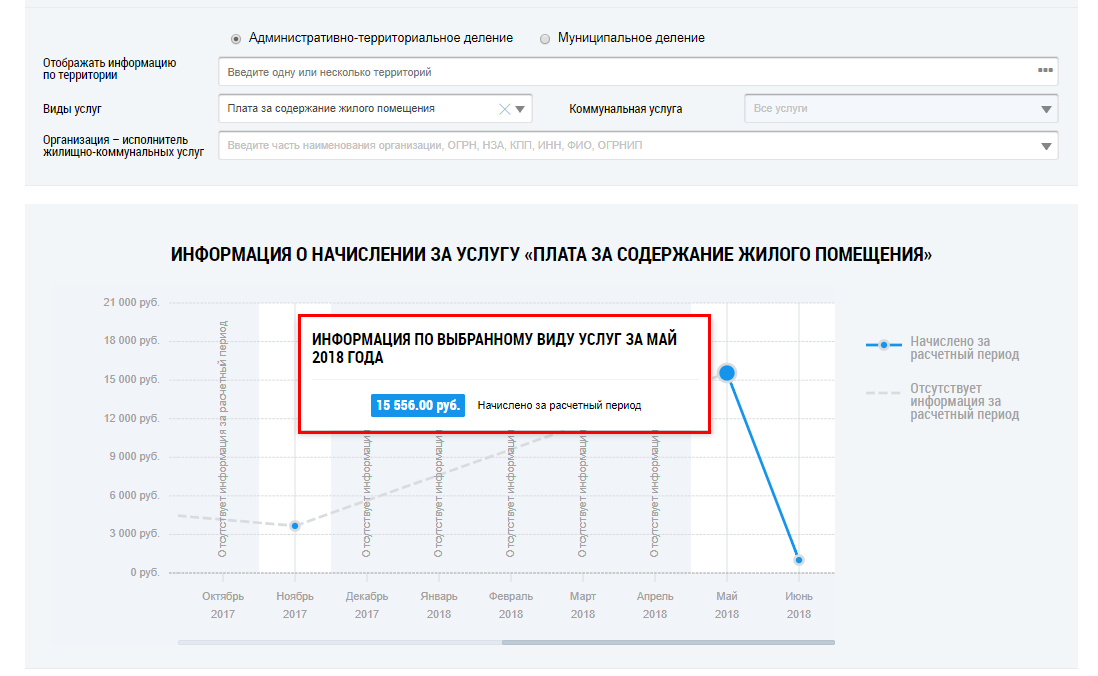The width and height of the screenshot is (1098, 676).
Task: Click the November 2017 data point
Action: tap(295, 526)
